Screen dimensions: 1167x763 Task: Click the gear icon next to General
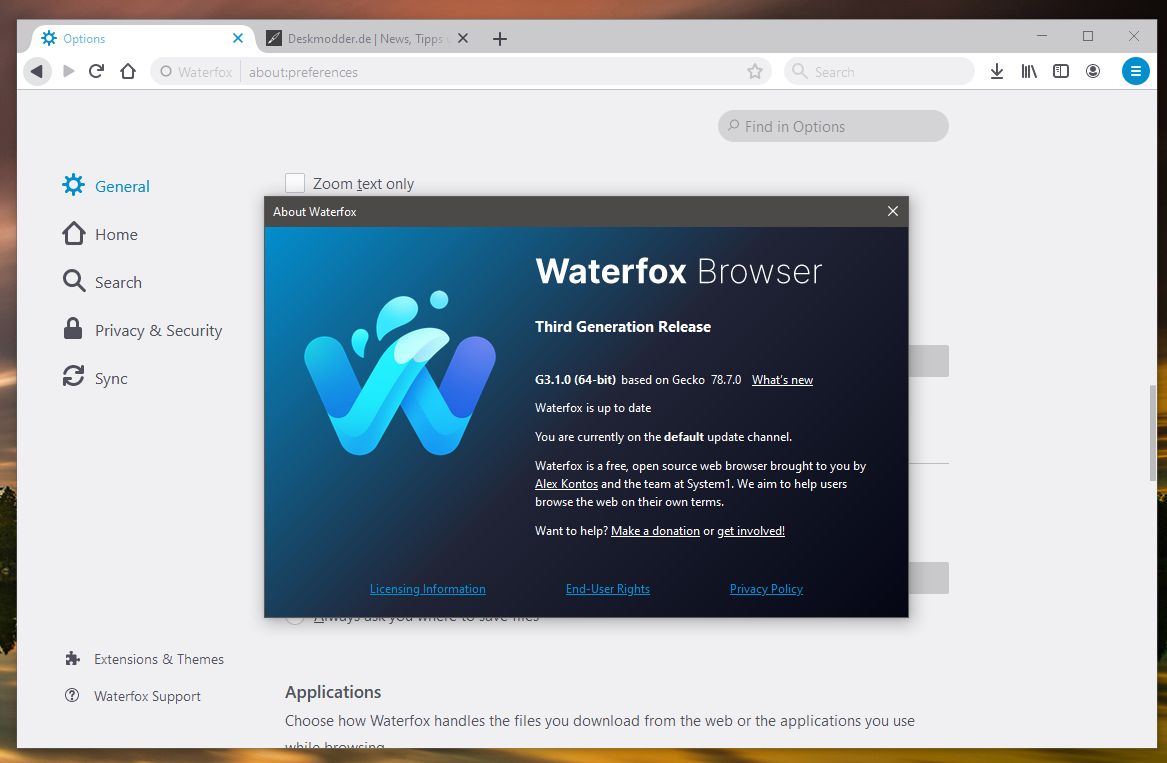[x=74, y=185]
